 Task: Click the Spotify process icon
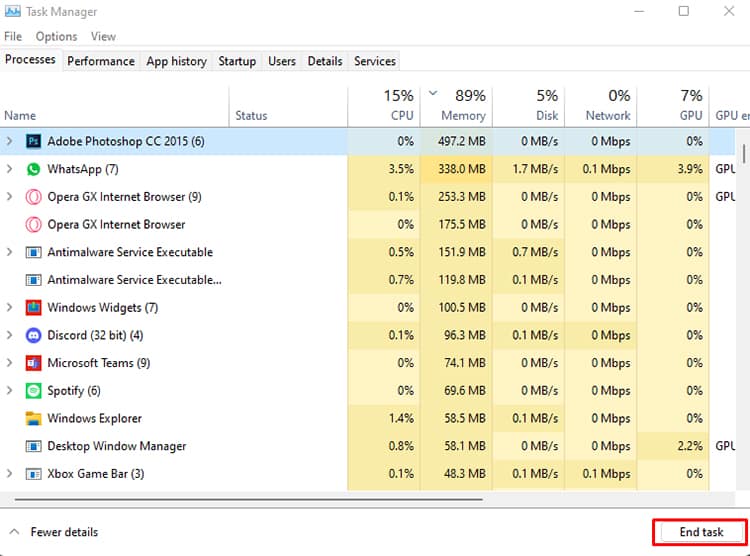pyautogui.click(x=33, y=390)
